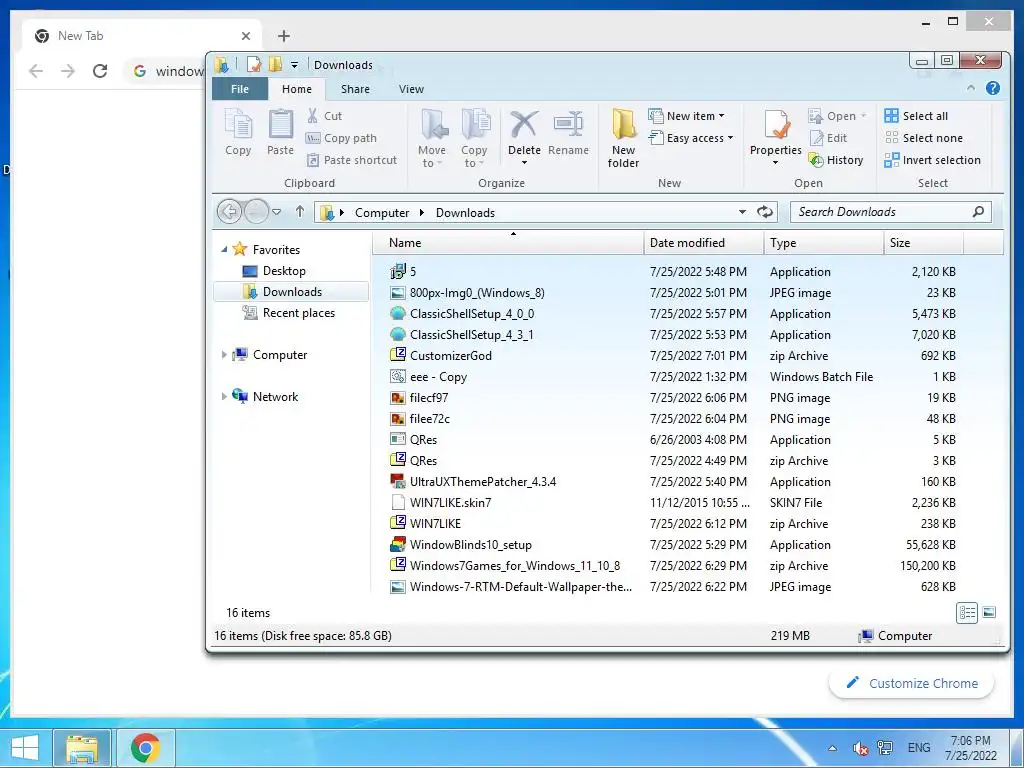Open file History
This screenshot has height=768, width=1024.
(x=836, y=160)
